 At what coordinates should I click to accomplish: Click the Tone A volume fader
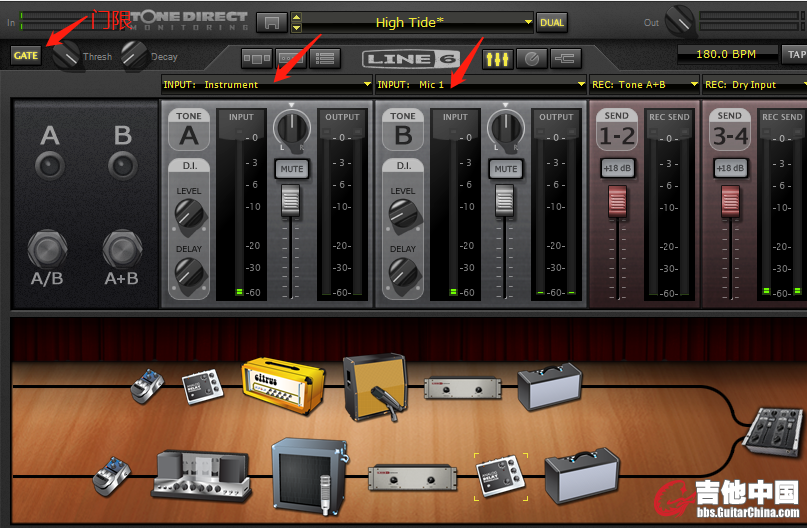[291, 201]
